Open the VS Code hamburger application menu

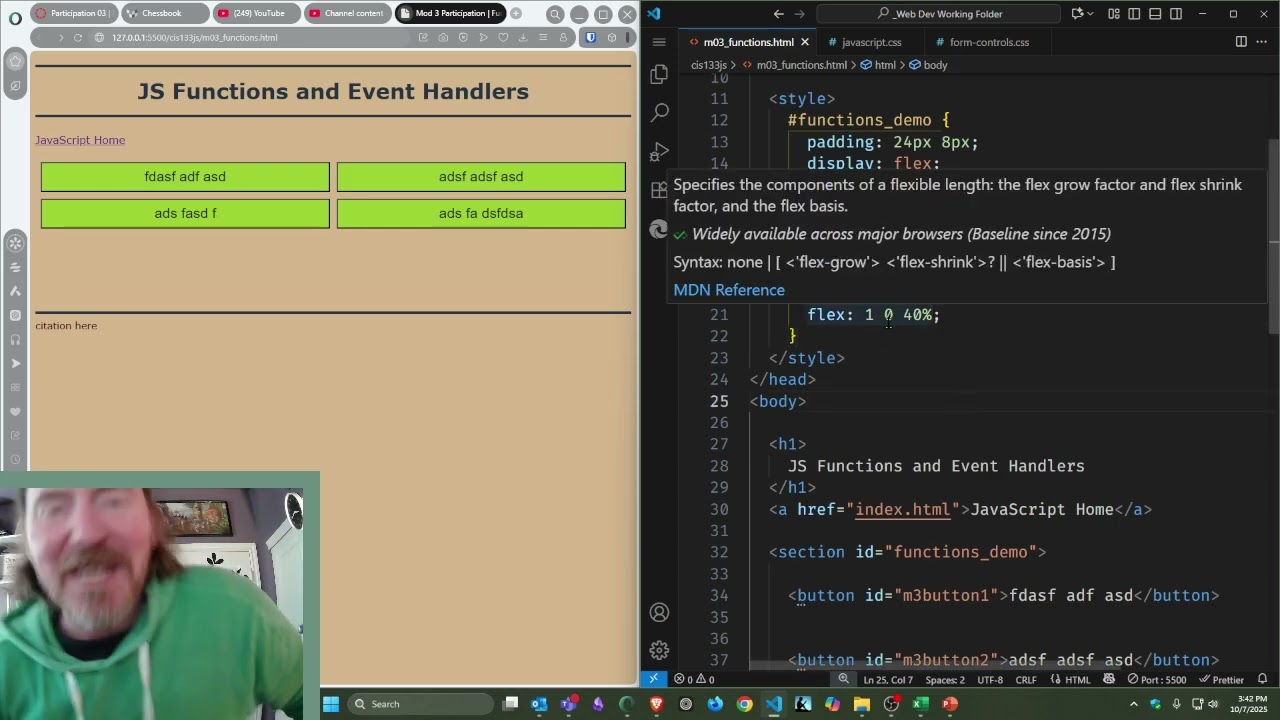(659, 42)
